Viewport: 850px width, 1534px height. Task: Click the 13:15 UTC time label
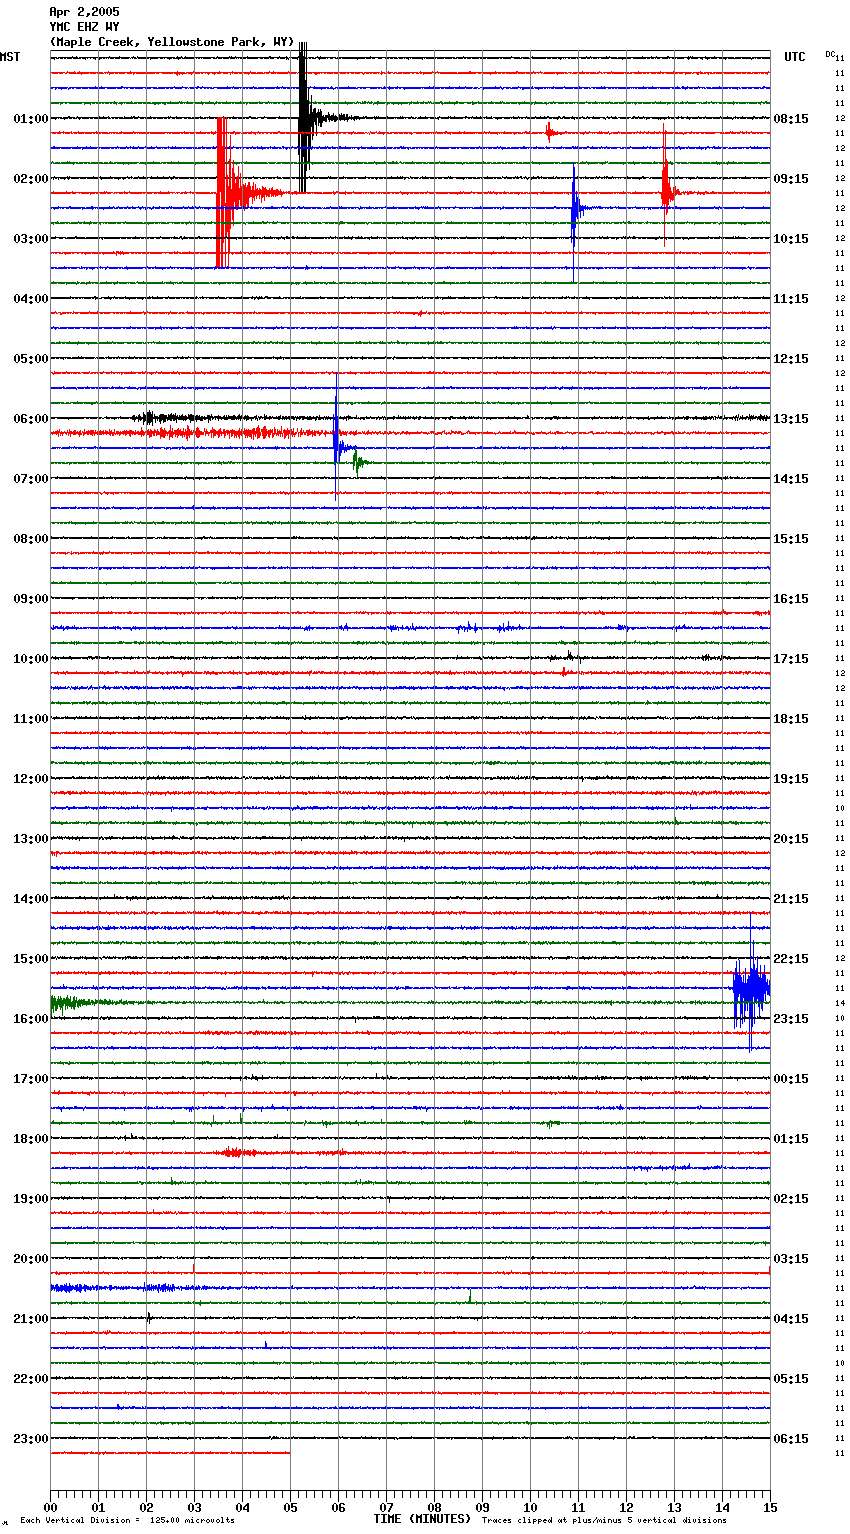point(791,419)
